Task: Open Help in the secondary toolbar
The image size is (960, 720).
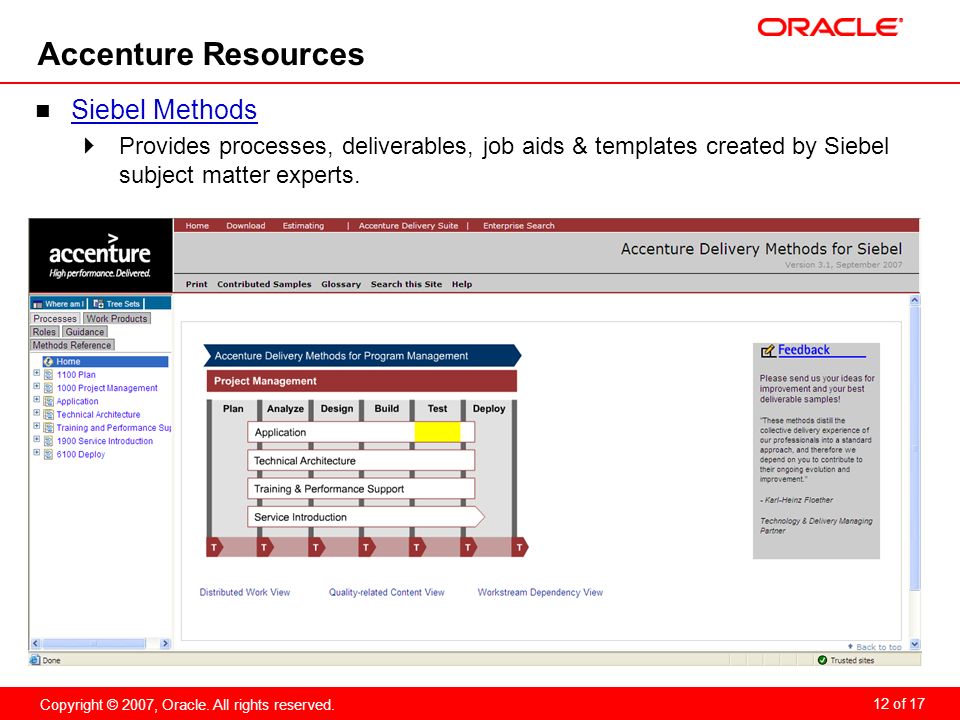Action: [x=462, y=284]
